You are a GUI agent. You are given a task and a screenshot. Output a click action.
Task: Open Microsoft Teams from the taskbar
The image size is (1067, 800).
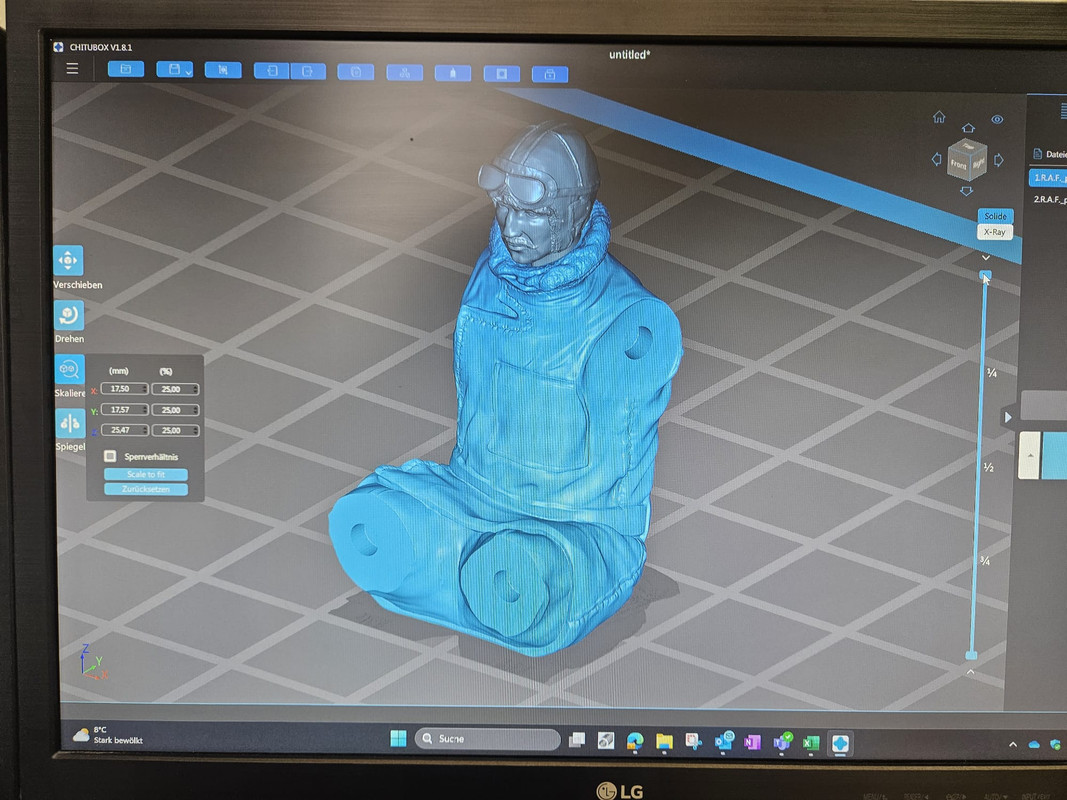point(783,742)
